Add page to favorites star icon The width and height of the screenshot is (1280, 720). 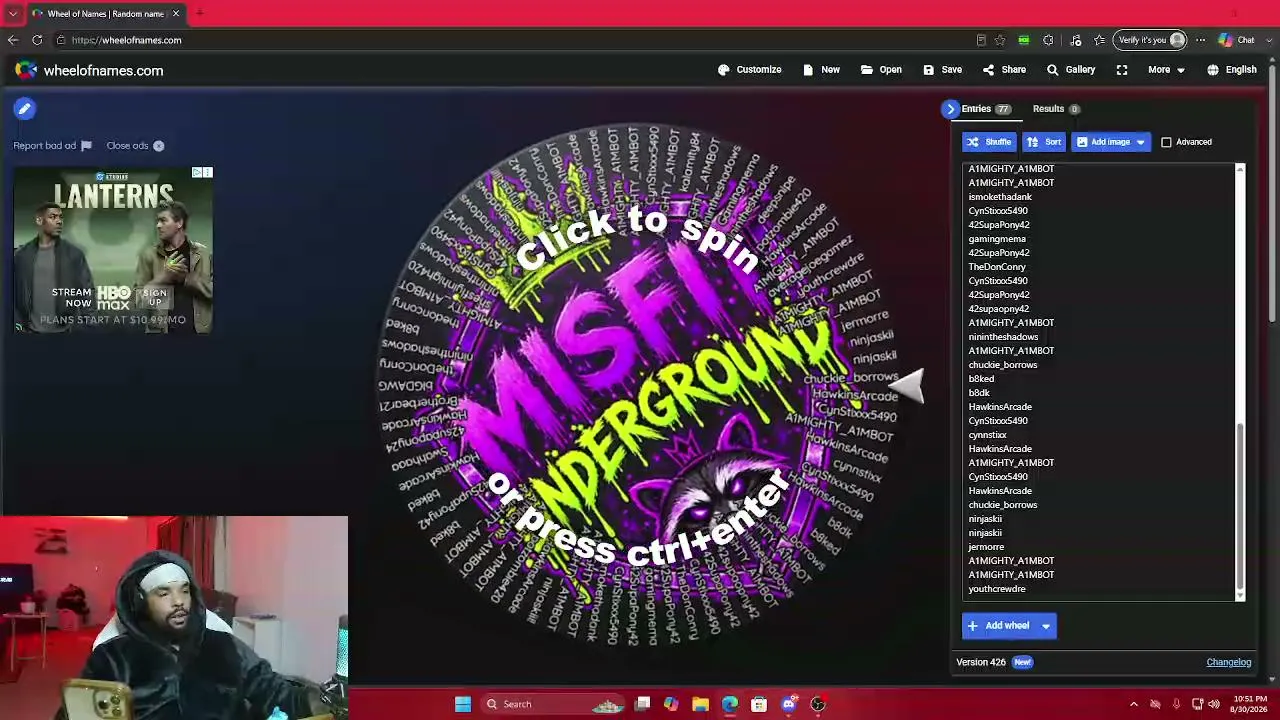click(x=999, y=40)
